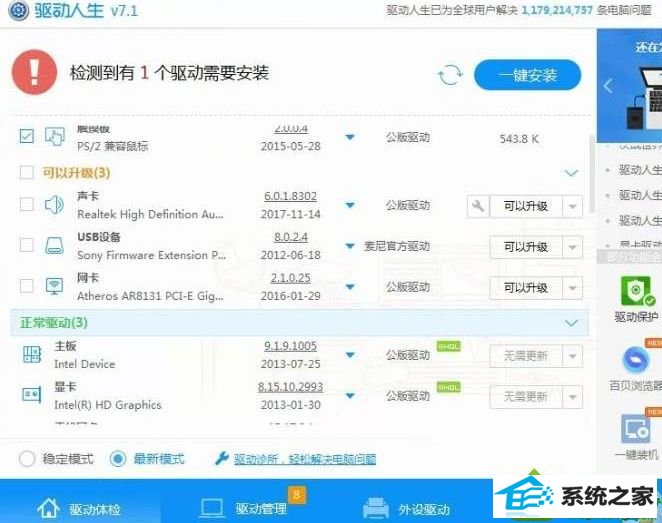The width and height of the screenshot is (662, 523).
Task: Click the wrench icon beside 驱动诊所
Action: (x=222, y=458)
